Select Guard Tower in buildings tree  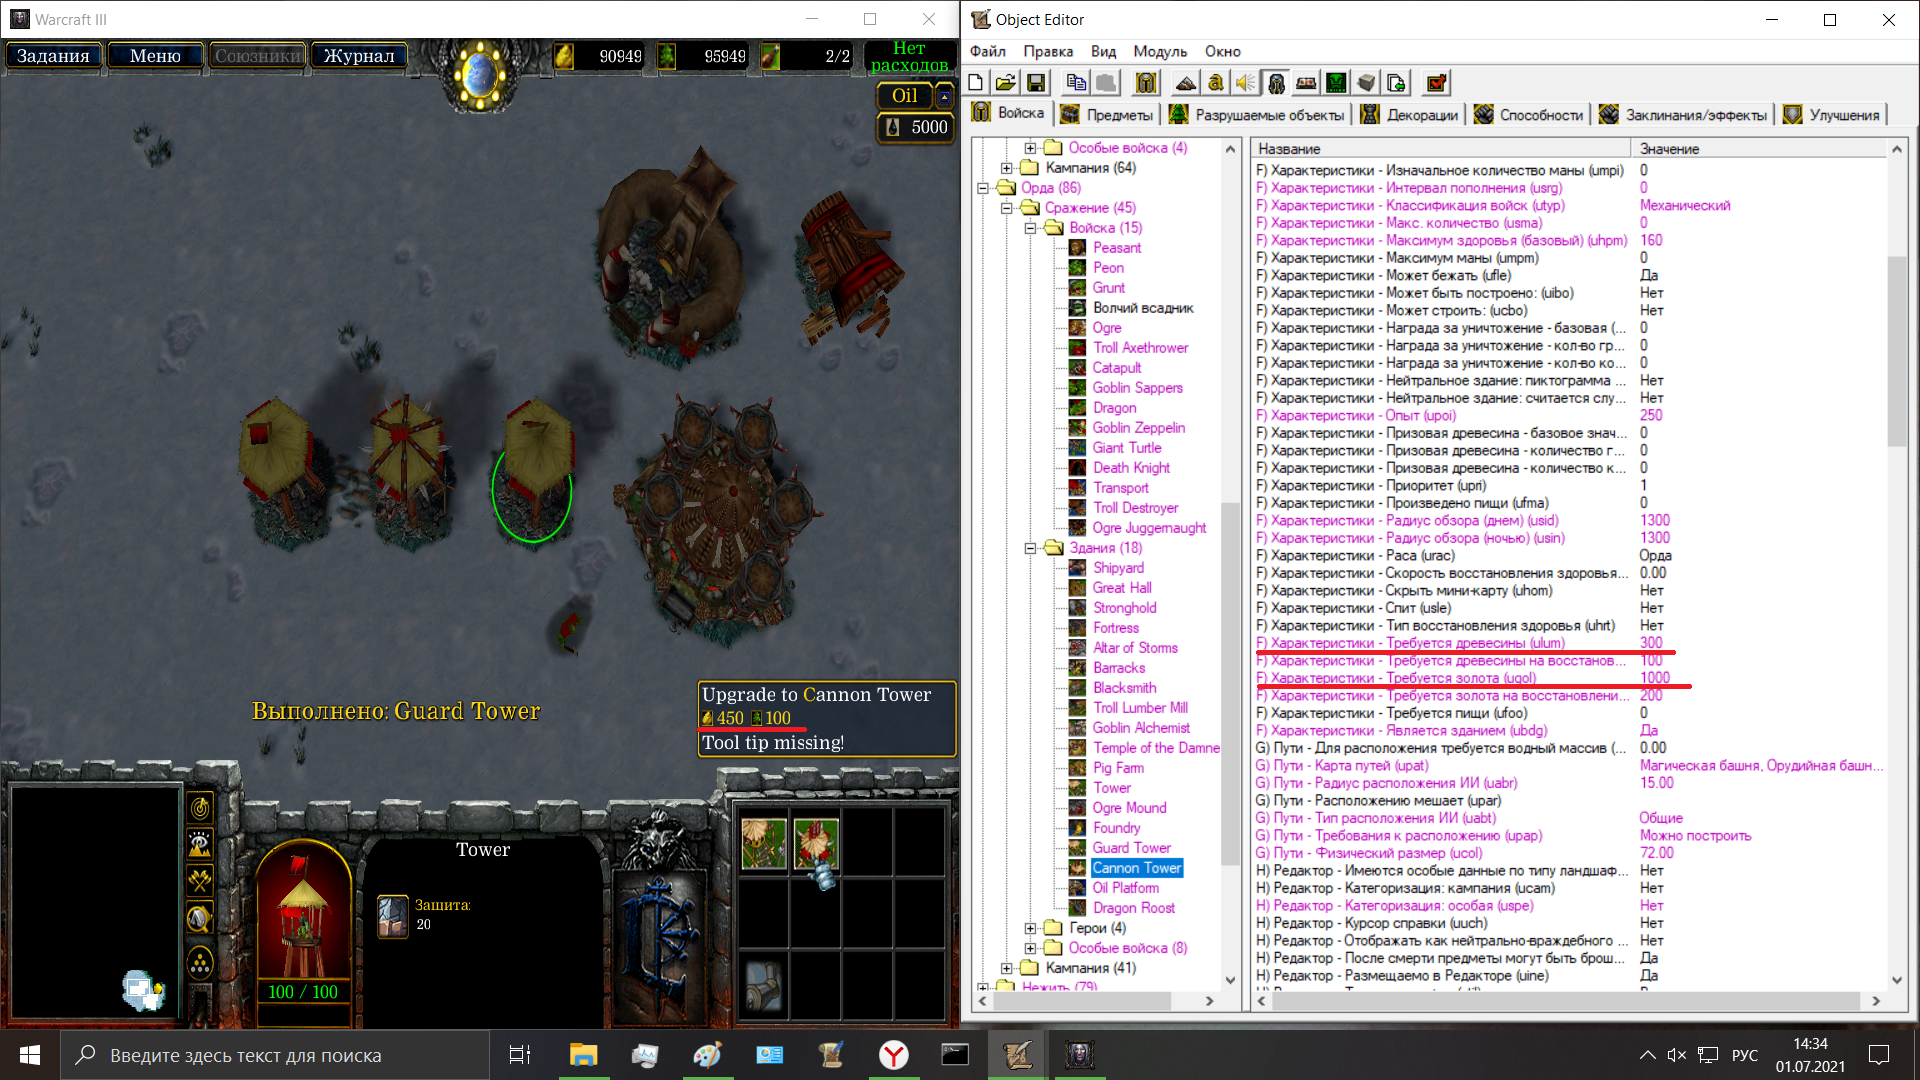1131,848
